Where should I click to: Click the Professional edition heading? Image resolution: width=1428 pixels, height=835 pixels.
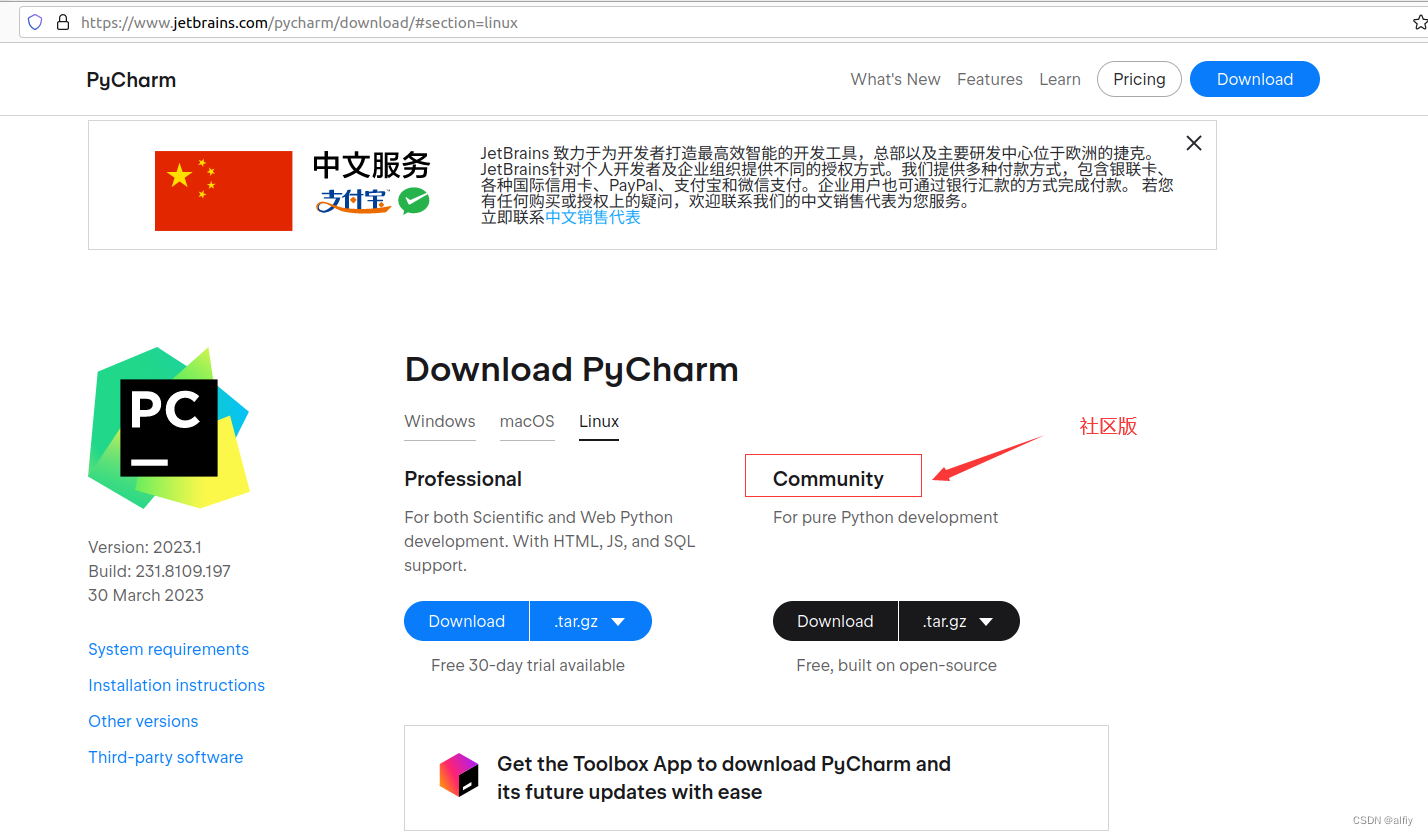point(463,479)
